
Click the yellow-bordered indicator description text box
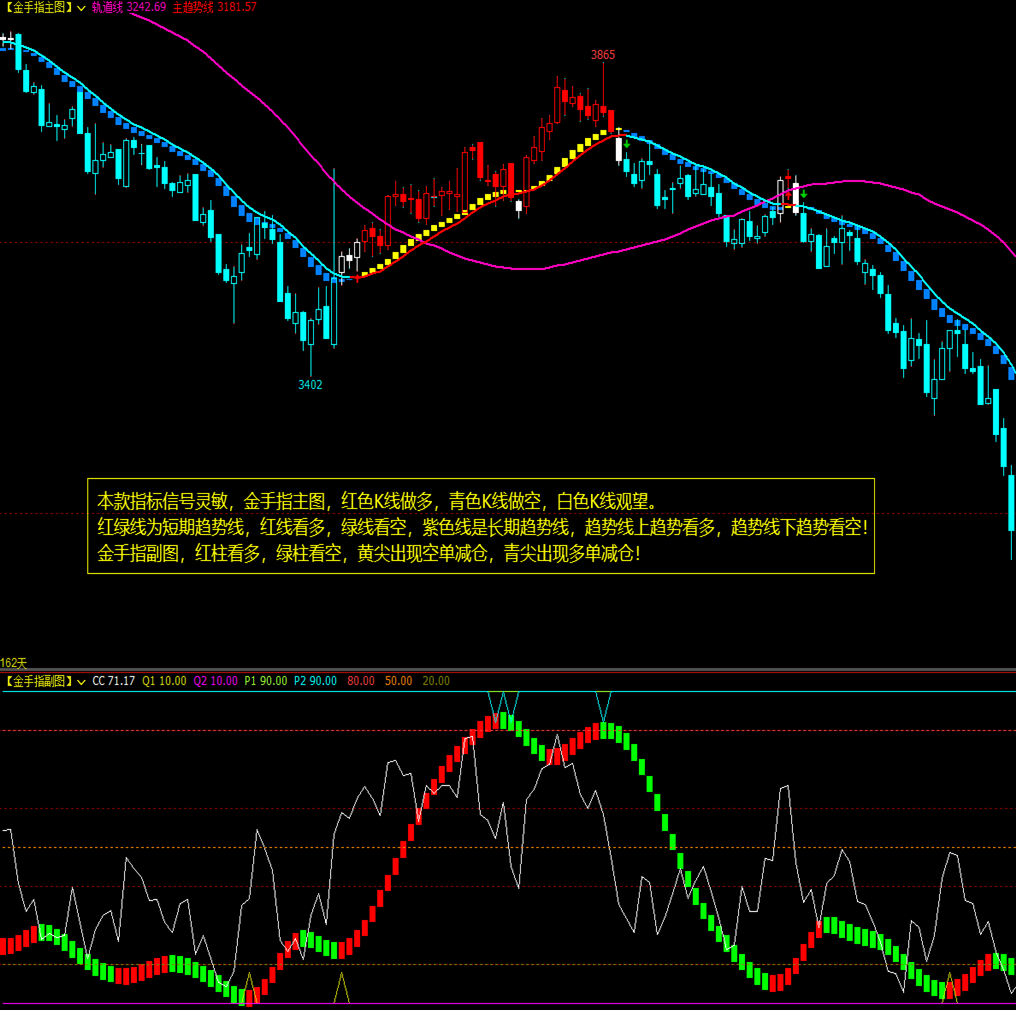481,526
